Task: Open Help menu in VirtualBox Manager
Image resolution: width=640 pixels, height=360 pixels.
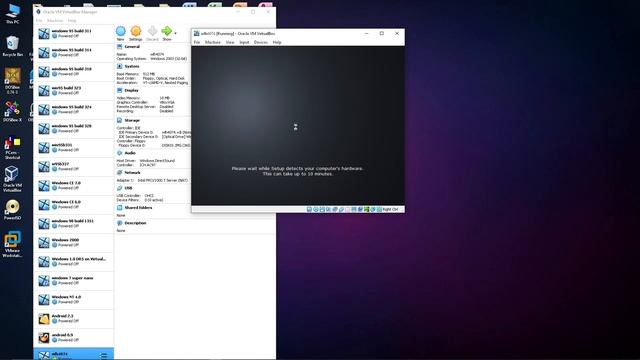Action: [72, 20]
